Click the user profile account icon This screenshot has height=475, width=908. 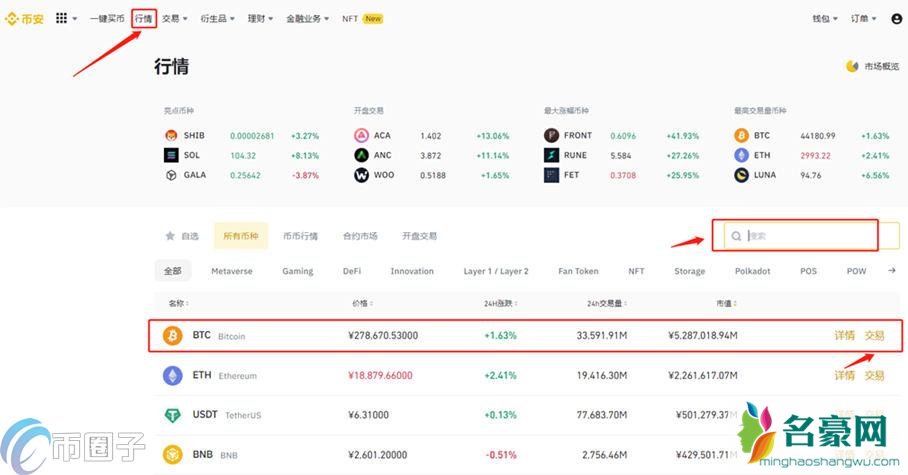[896, 18]
